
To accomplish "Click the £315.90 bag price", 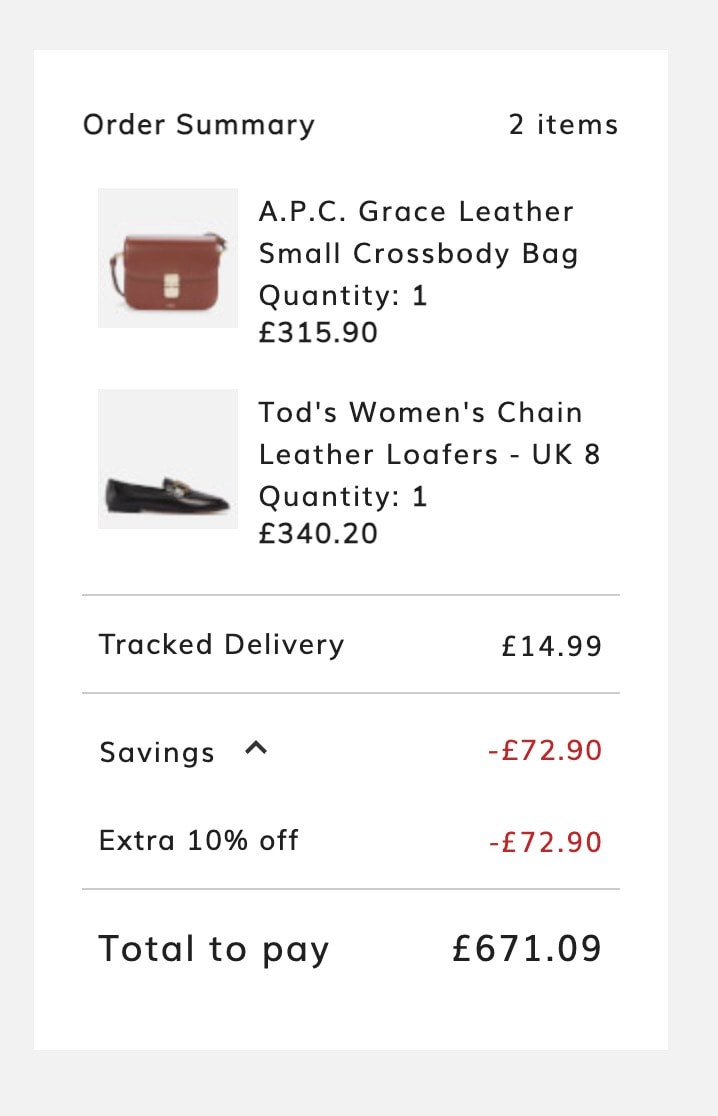I will point(318,332).
